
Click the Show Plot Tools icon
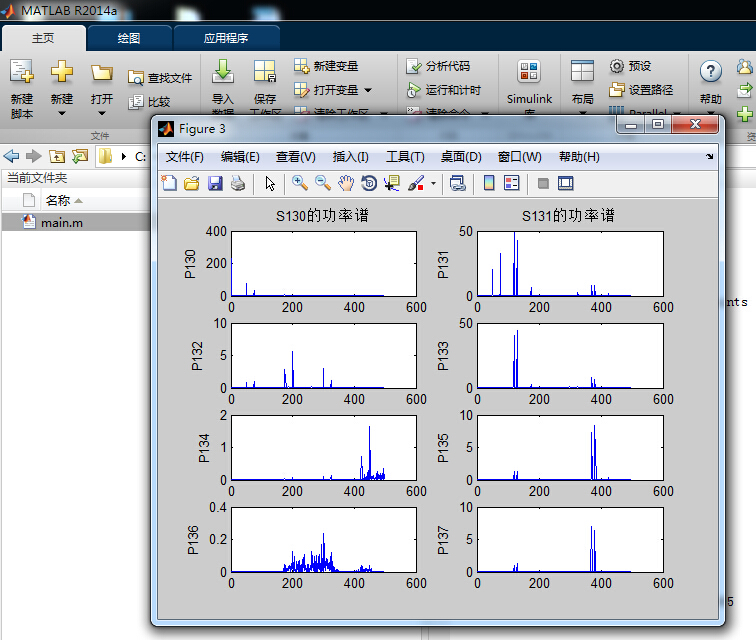pos(566,183)
